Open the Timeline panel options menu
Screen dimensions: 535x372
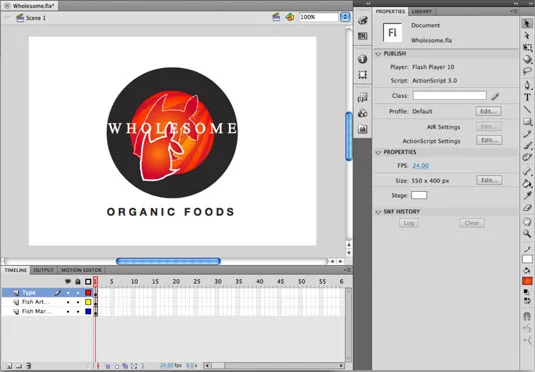pos(348,270)
